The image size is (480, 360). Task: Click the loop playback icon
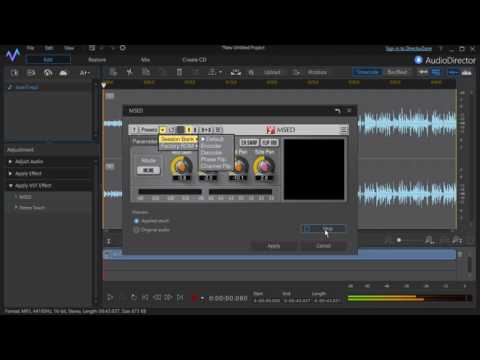[x=134, y=298]
